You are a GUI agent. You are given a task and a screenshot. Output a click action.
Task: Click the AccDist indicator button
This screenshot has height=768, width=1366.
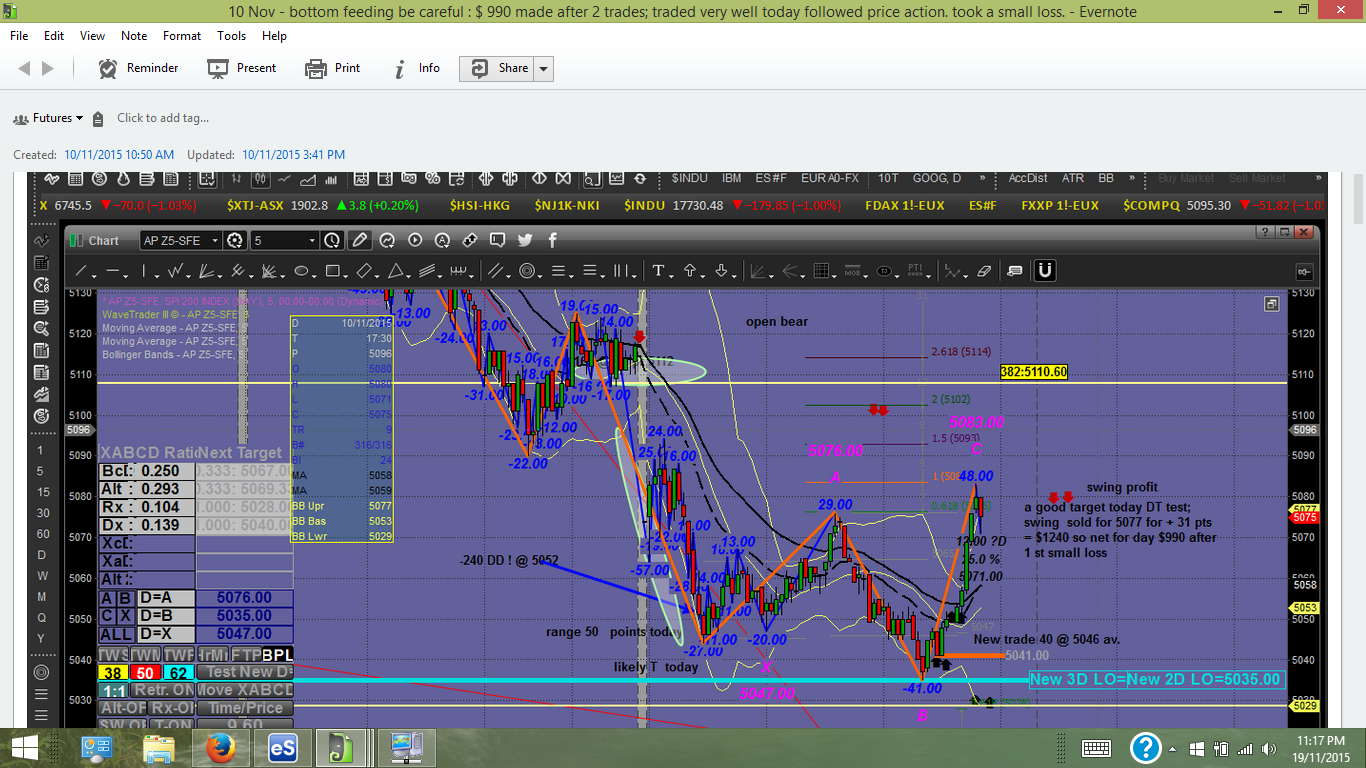pyautogui.click(x=1028, y=178)
